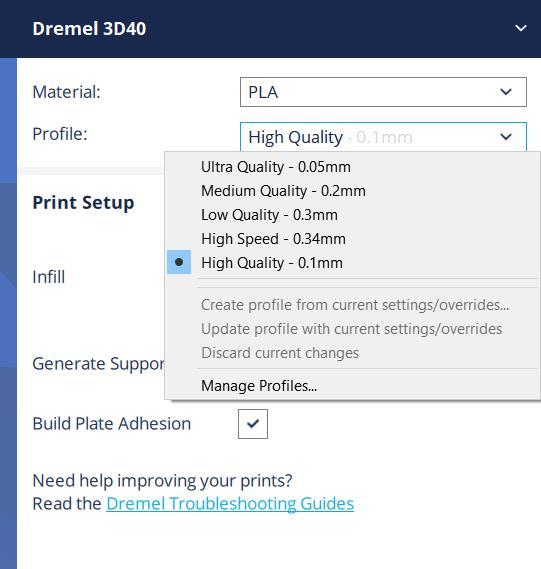Image resolution: width=541 pixels, height=569 pixels.
Task: Choose Create profile from current settings/overrides
Action: [353, 305]
